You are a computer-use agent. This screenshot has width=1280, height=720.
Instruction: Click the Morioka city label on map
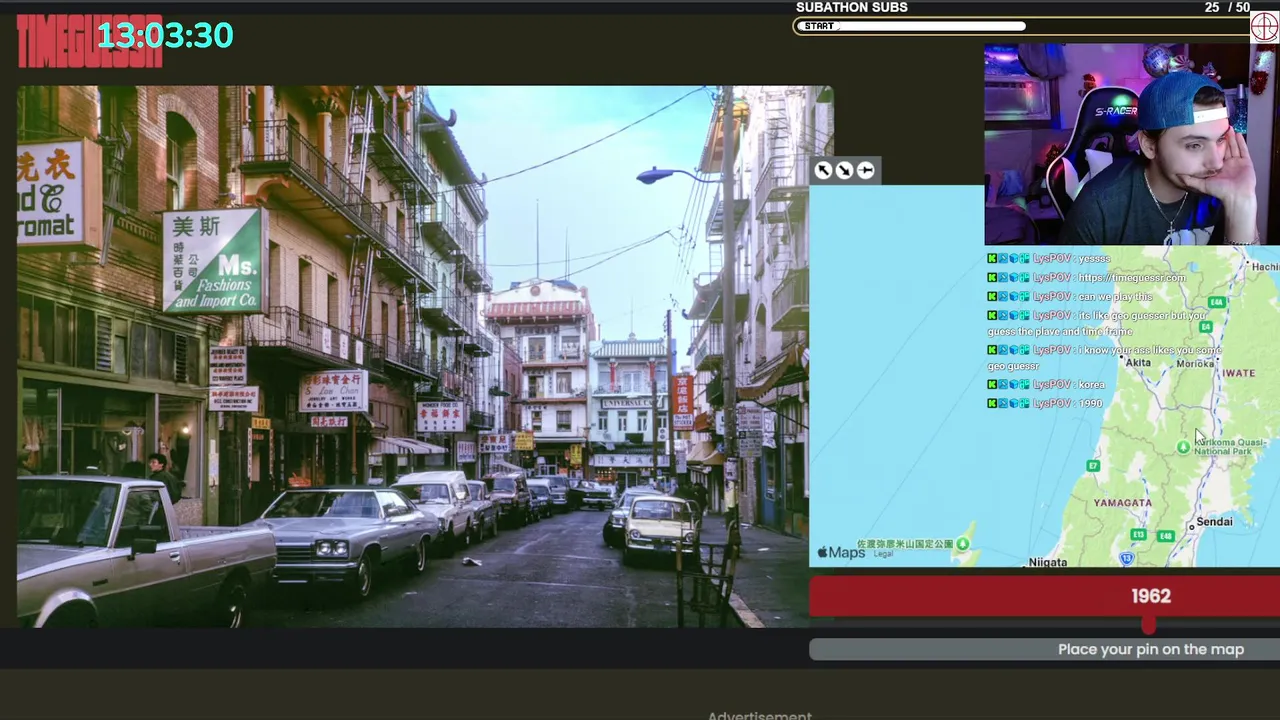1195,363
